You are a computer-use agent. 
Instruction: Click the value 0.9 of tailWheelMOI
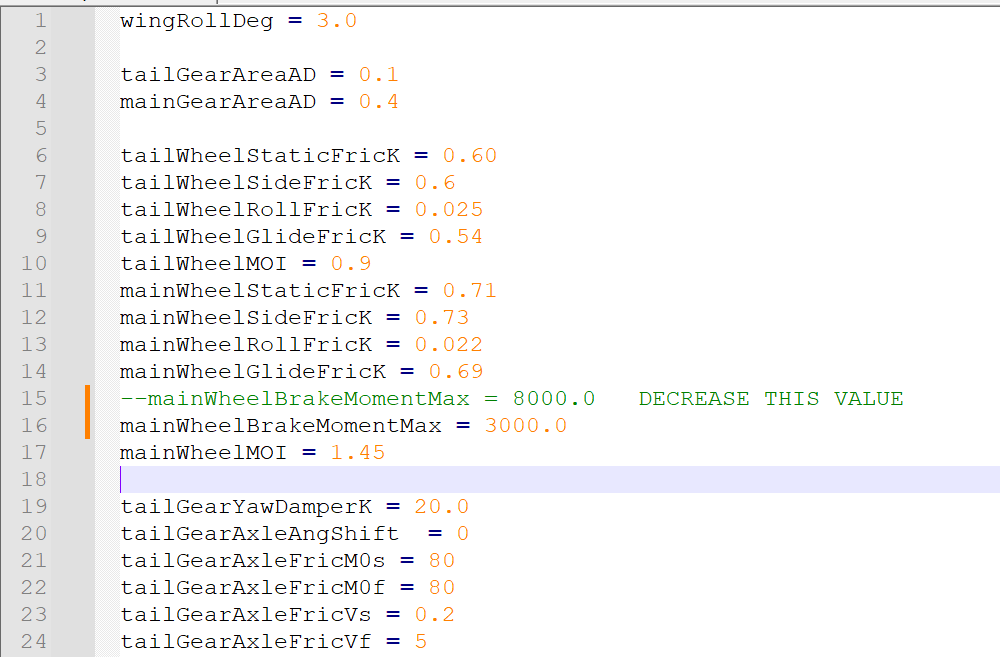tap(351, 263)
